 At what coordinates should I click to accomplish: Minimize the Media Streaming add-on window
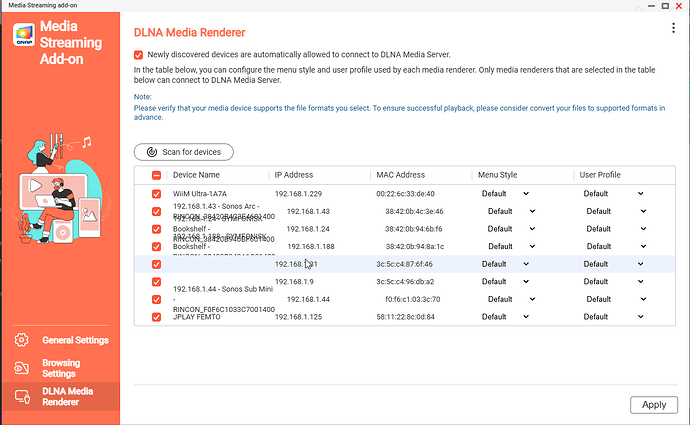652,6
